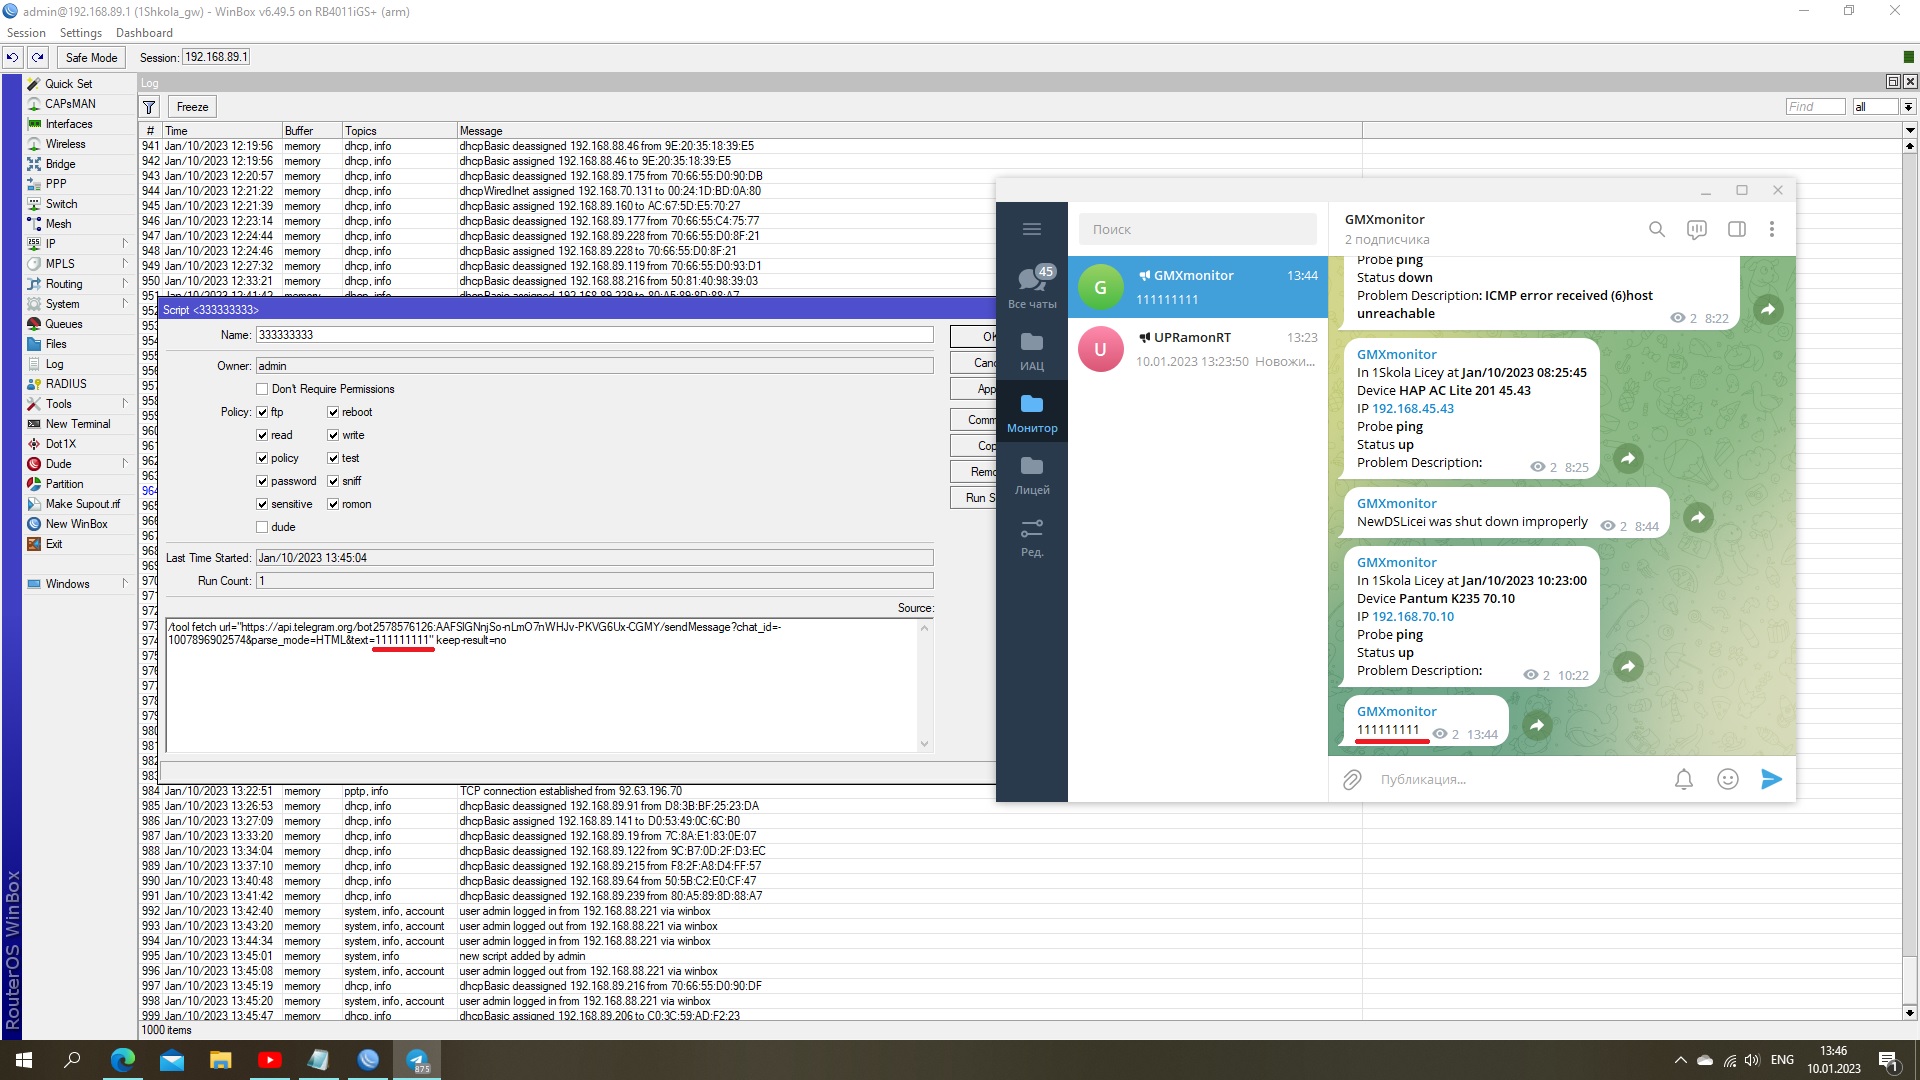1920x1080 pixels.
Task: Open Telegram hamburger menu icon
Action: point(1032,229)
